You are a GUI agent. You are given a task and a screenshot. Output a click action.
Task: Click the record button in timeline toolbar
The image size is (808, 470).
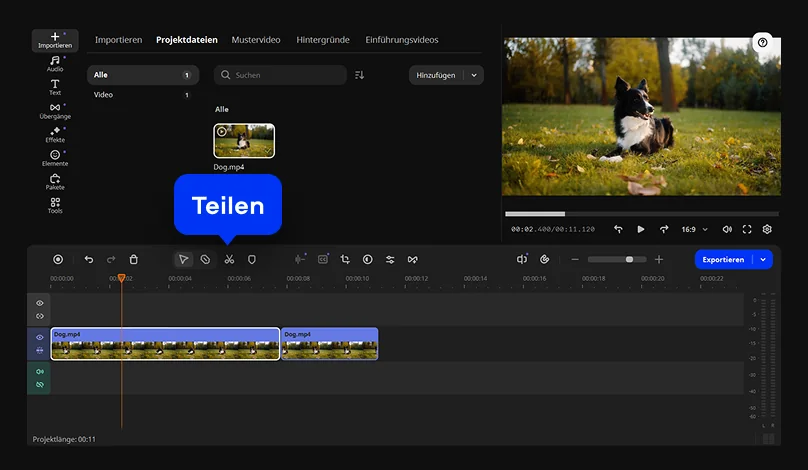click(x=58, y=259)
